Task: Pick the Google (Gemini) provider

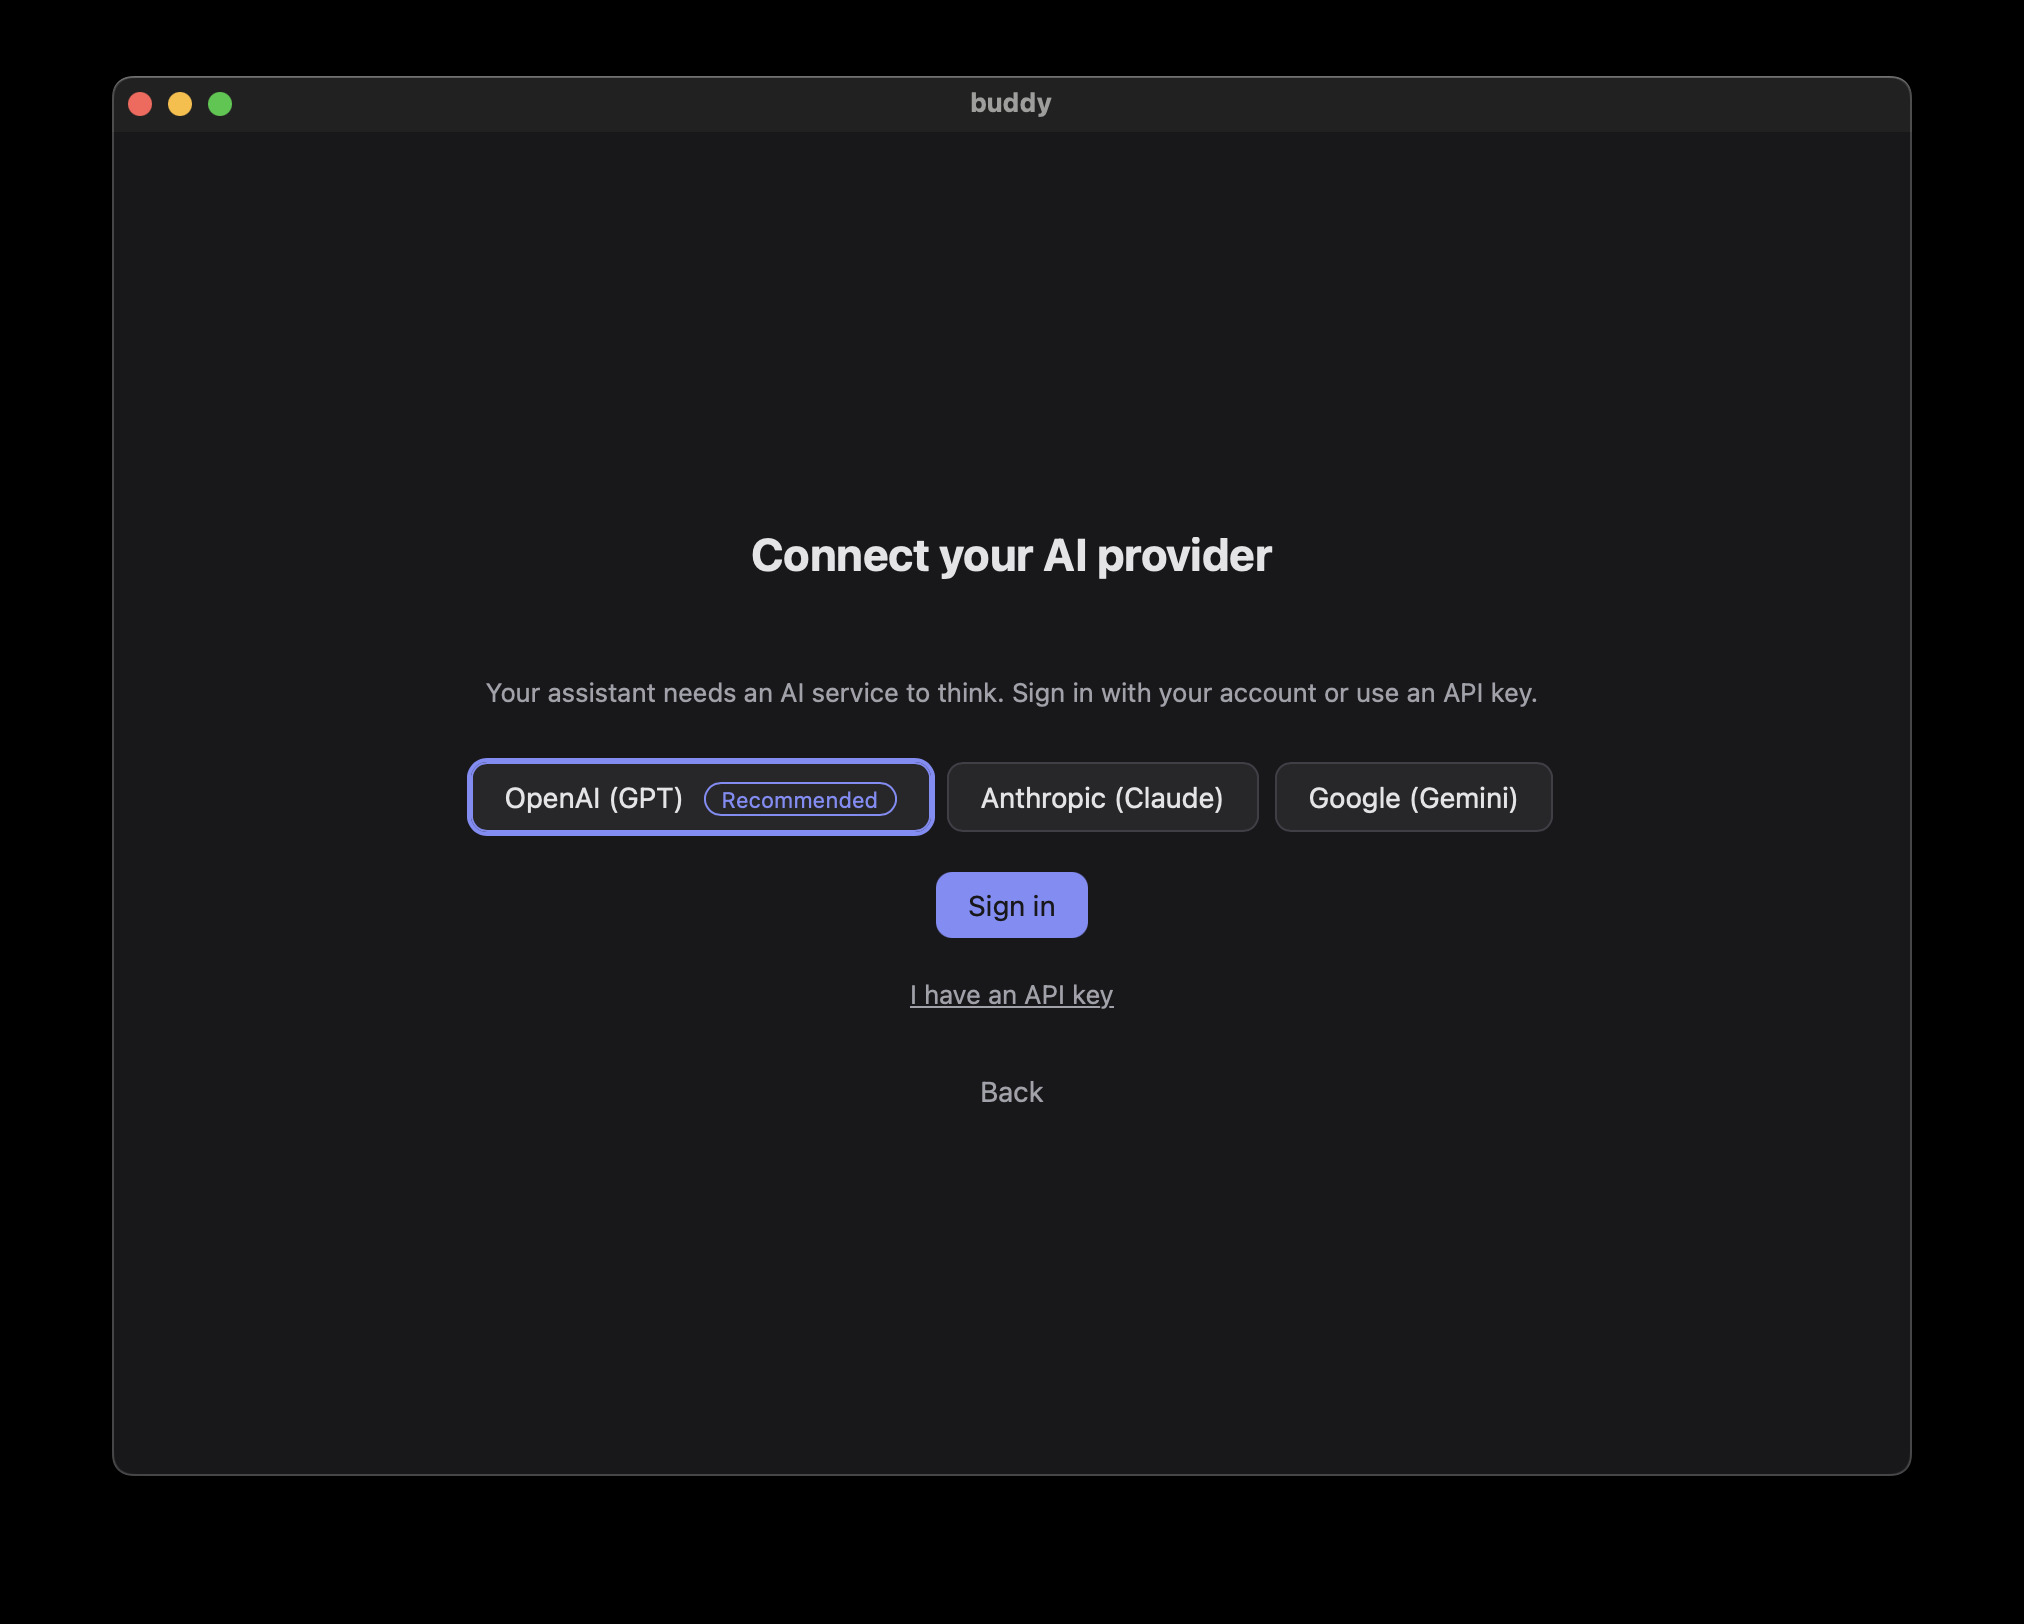Action: [x=1413, y=797]
